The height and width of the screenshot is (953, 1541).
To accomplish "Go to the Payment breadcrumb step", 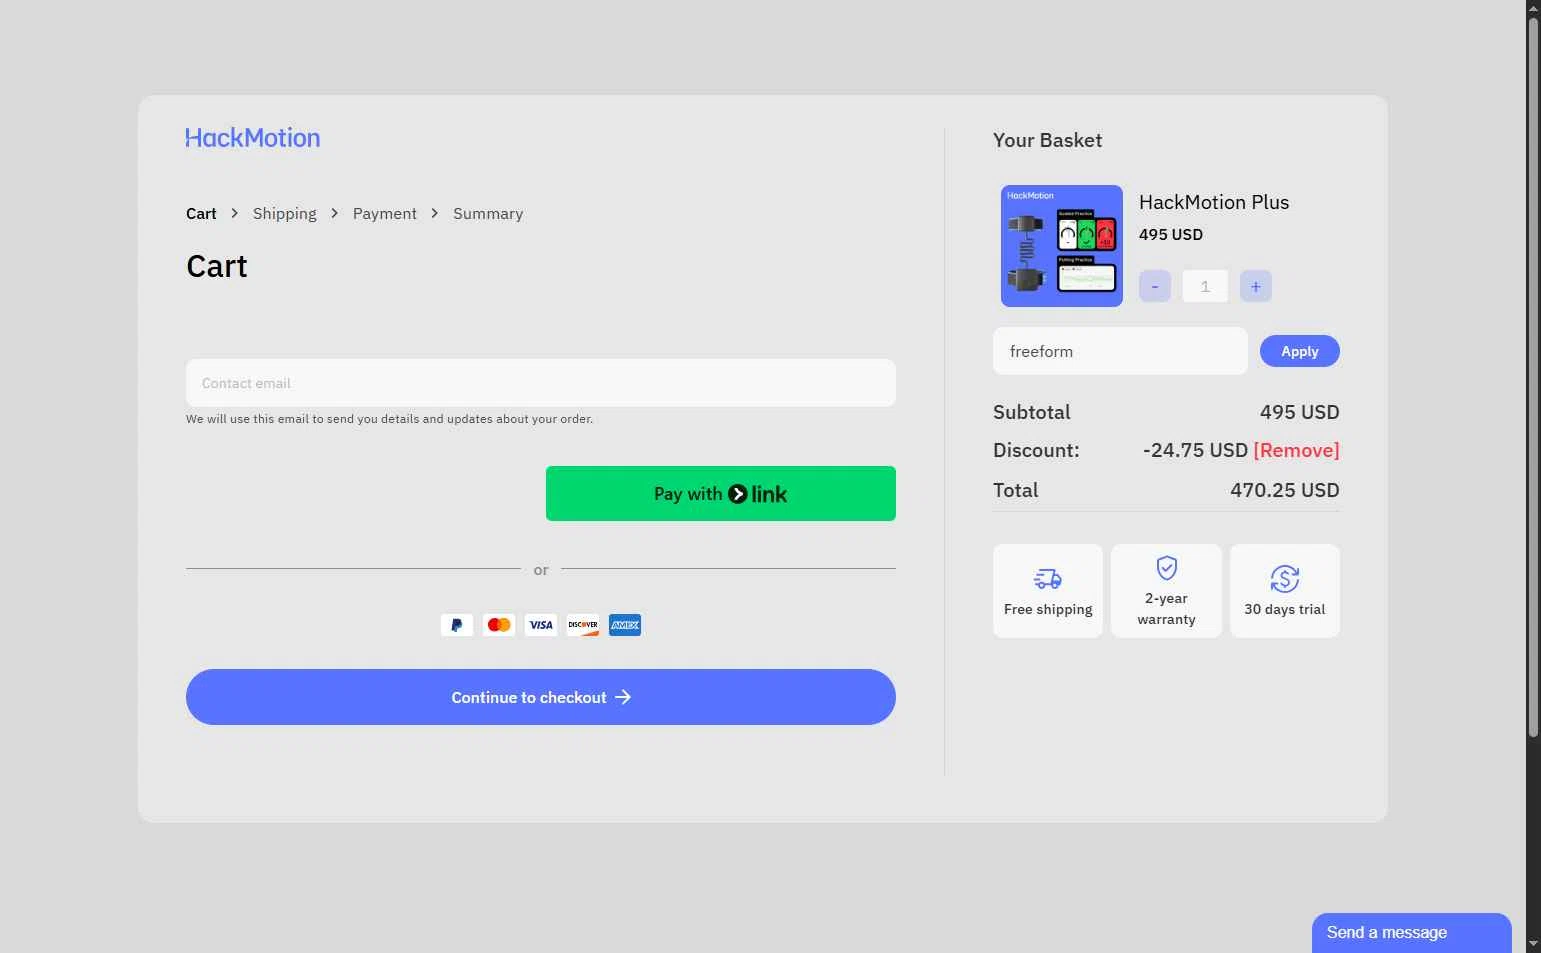I will coord(385,214).
